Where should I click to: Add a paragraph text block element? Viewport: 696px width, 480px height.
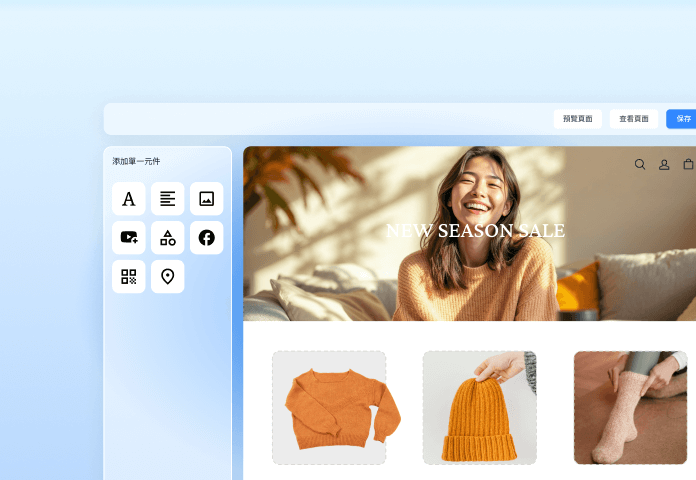(167, 198)
